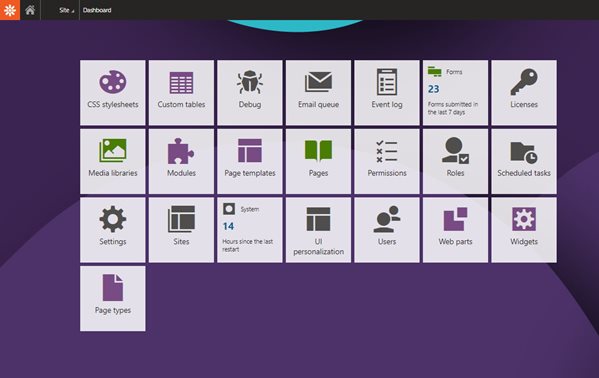Image resolution: width=599 pixels, height=378 pixels.
Task: Launch the Debug bug tile
Action: click(x=250, y=92)
